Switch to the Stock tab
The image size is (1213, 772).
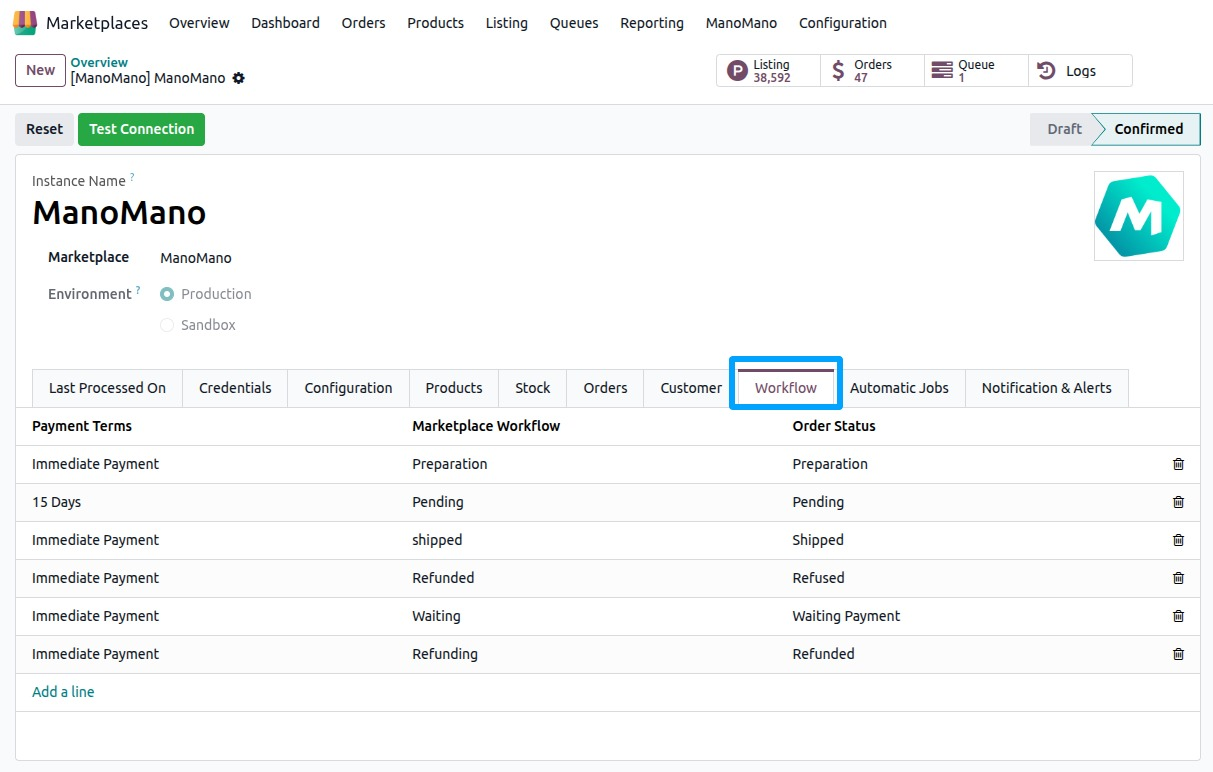coord(533,388)
